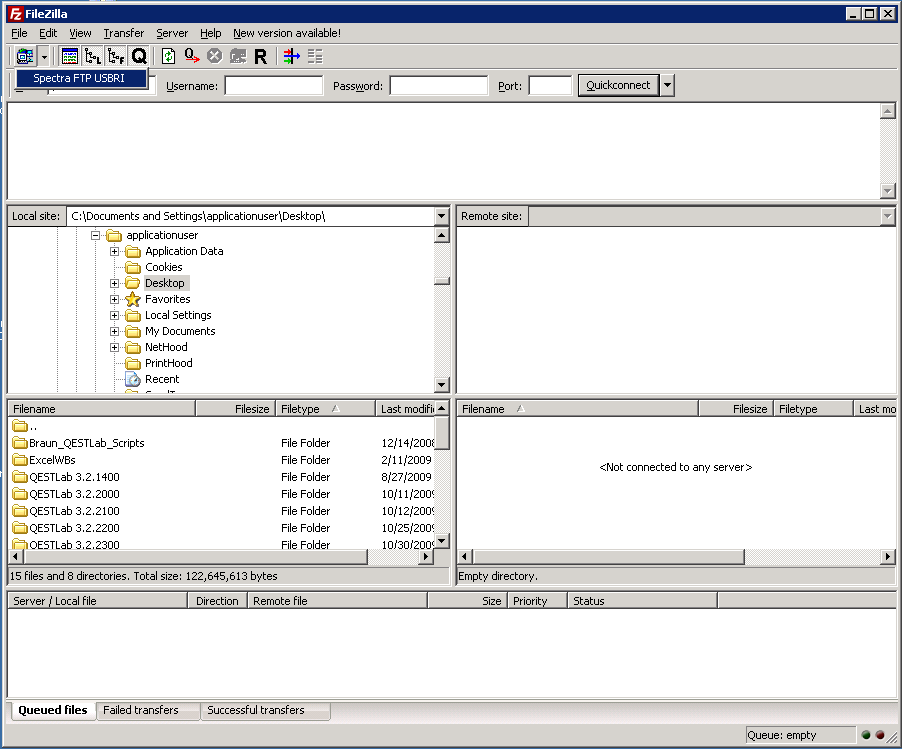902x749 pixels.
Task: Toggle remote directory tree icon
Action: [x=116, y=57]
